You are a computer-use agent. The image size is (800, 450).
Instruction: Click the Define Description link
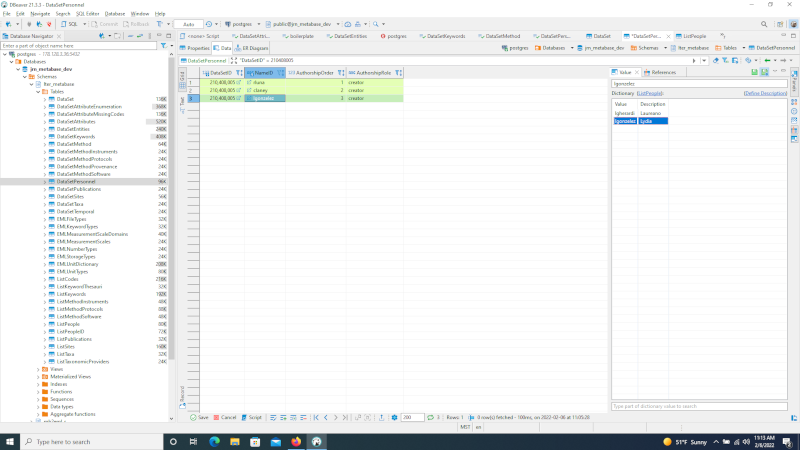pyautogui.click(x=765, y=93)
